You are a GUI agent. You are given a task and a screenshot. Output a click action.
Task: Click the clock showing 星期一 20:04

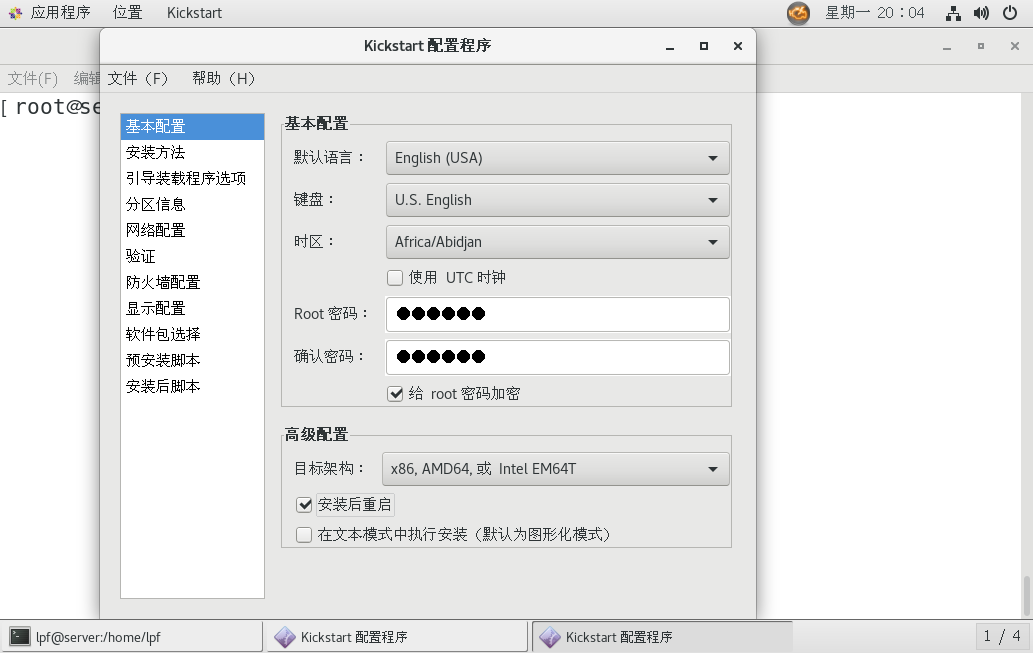[875, 13]
